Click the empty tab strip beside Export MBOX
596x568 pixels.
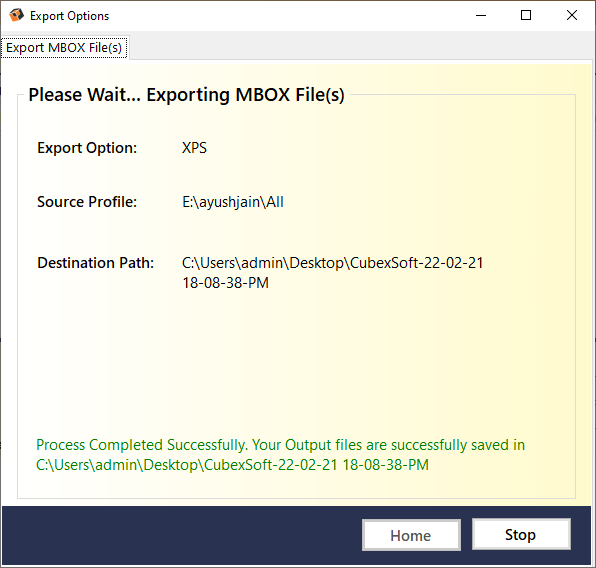(360, 47)
